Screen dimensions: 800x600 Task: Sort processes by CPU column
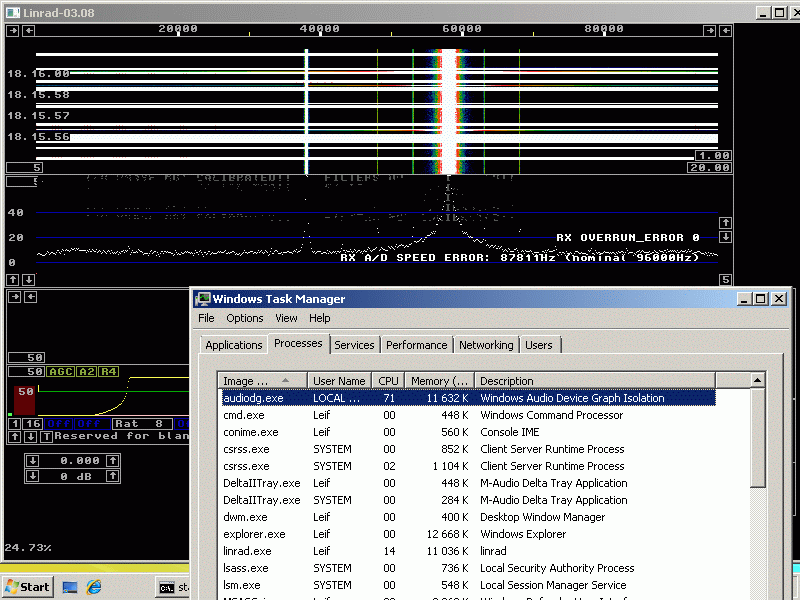pos(388,381)
